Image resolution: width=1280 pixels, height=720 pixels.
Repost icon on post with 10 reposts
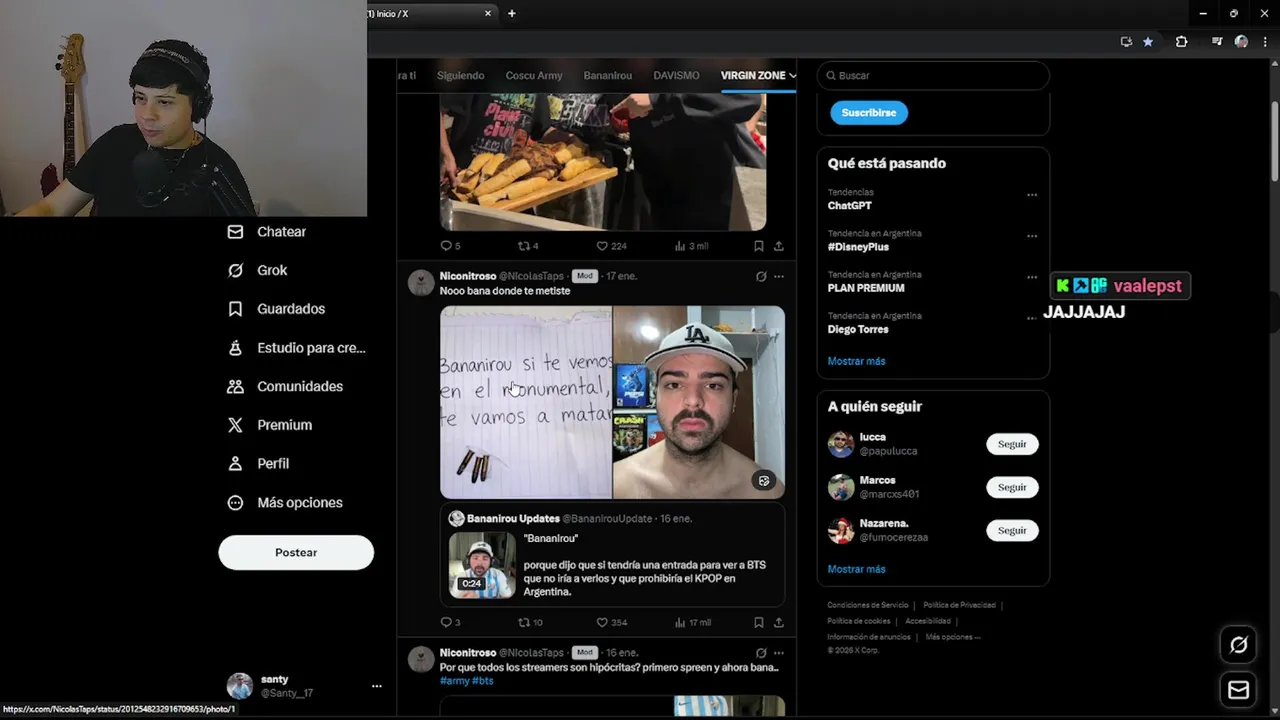pyautogui.click(x=523, y=622)
